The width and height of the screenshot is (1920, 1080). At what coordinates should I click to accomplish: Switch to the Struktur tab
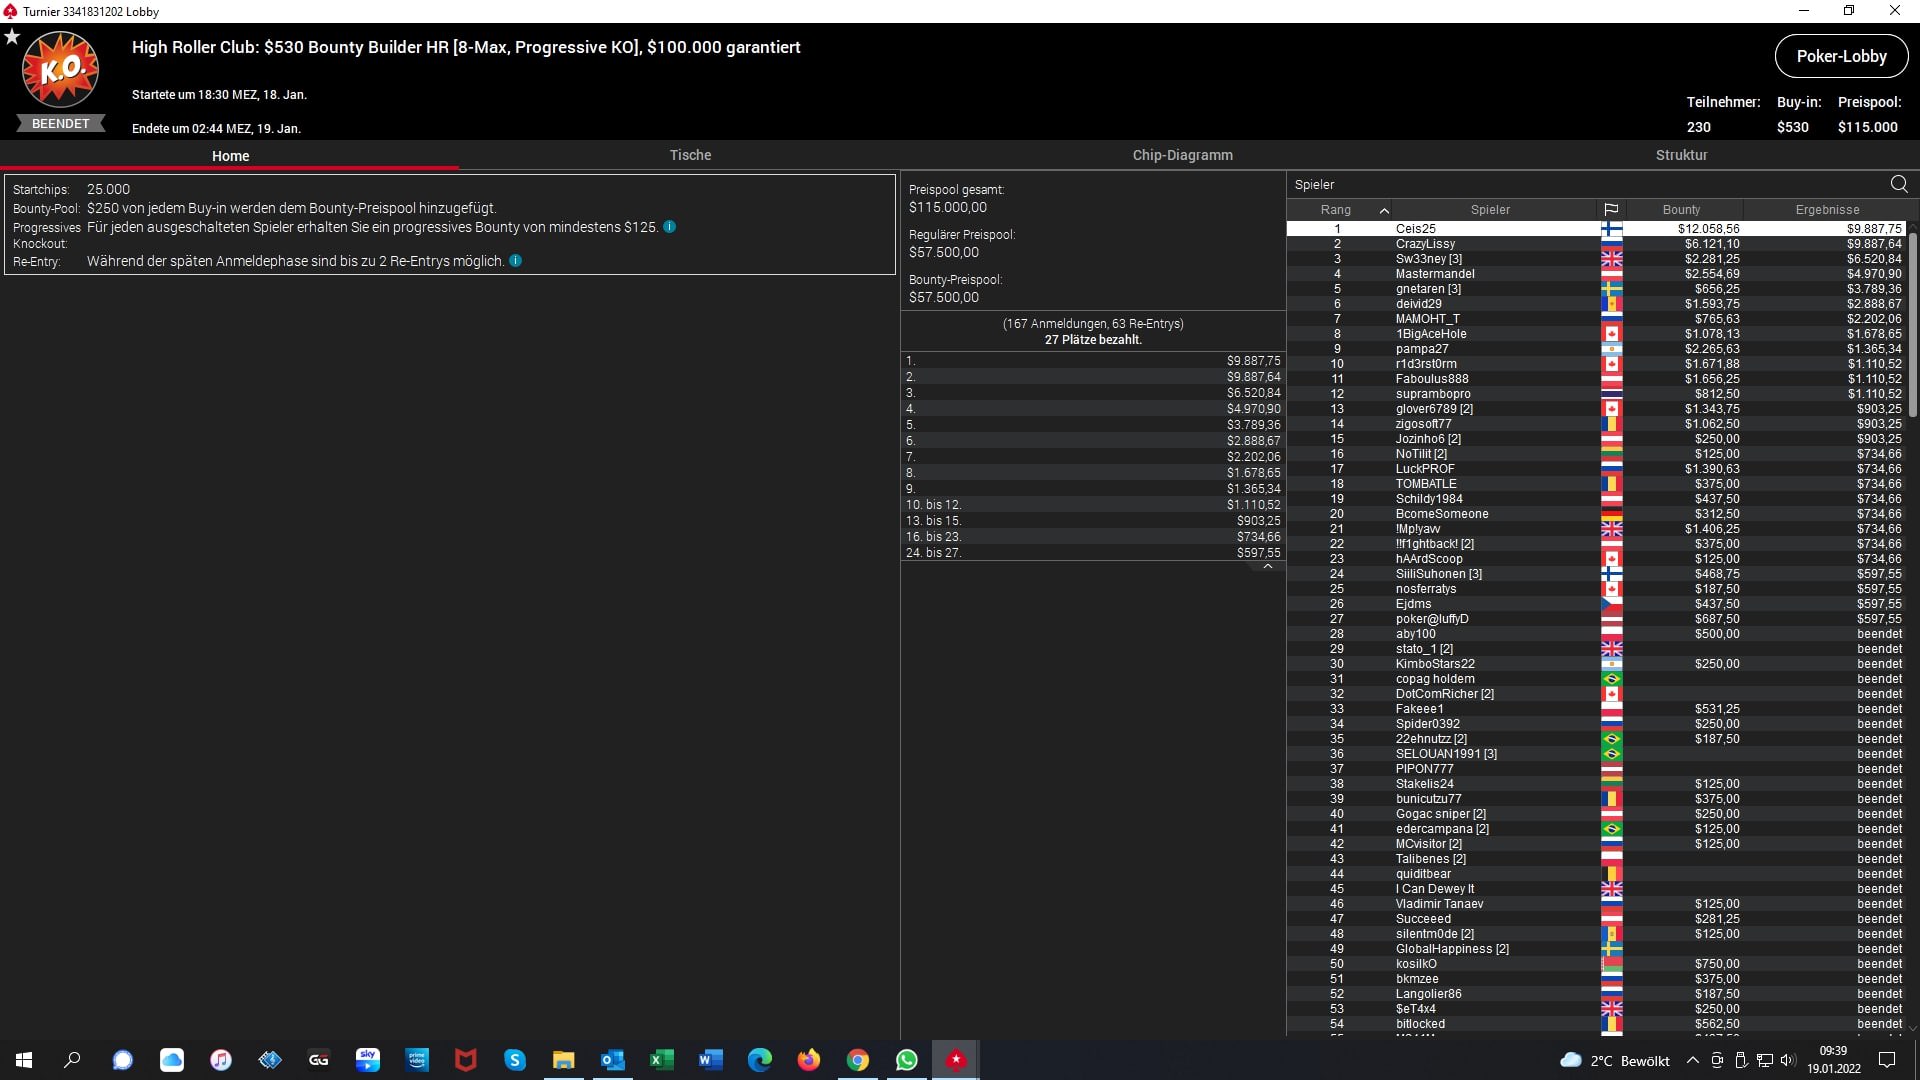pyautogui.click(x=1681, y=155)
